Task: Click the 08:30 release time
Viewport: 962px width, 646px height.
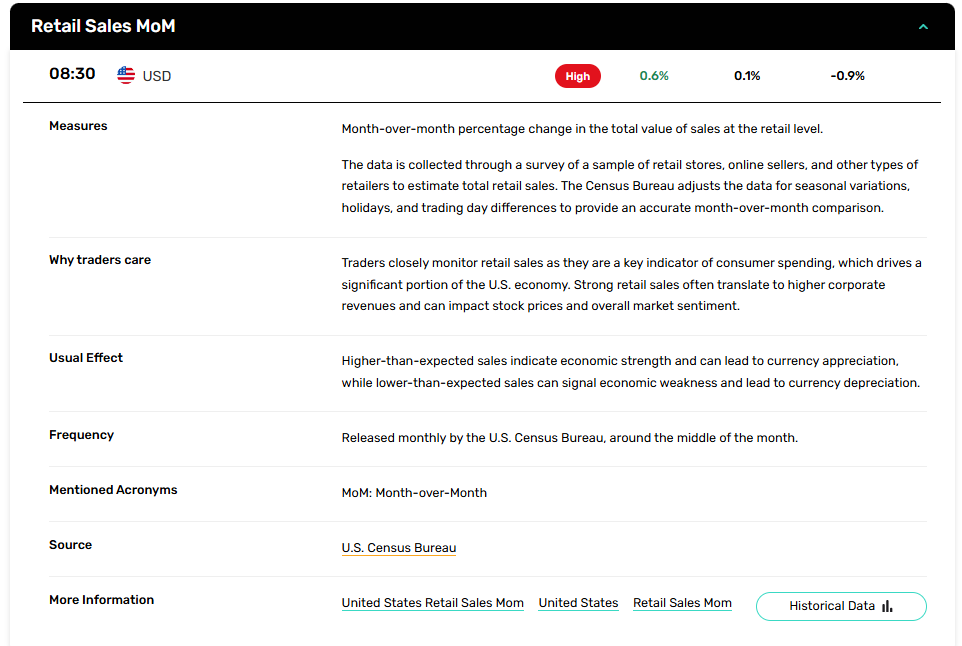Action: point(72,74)
